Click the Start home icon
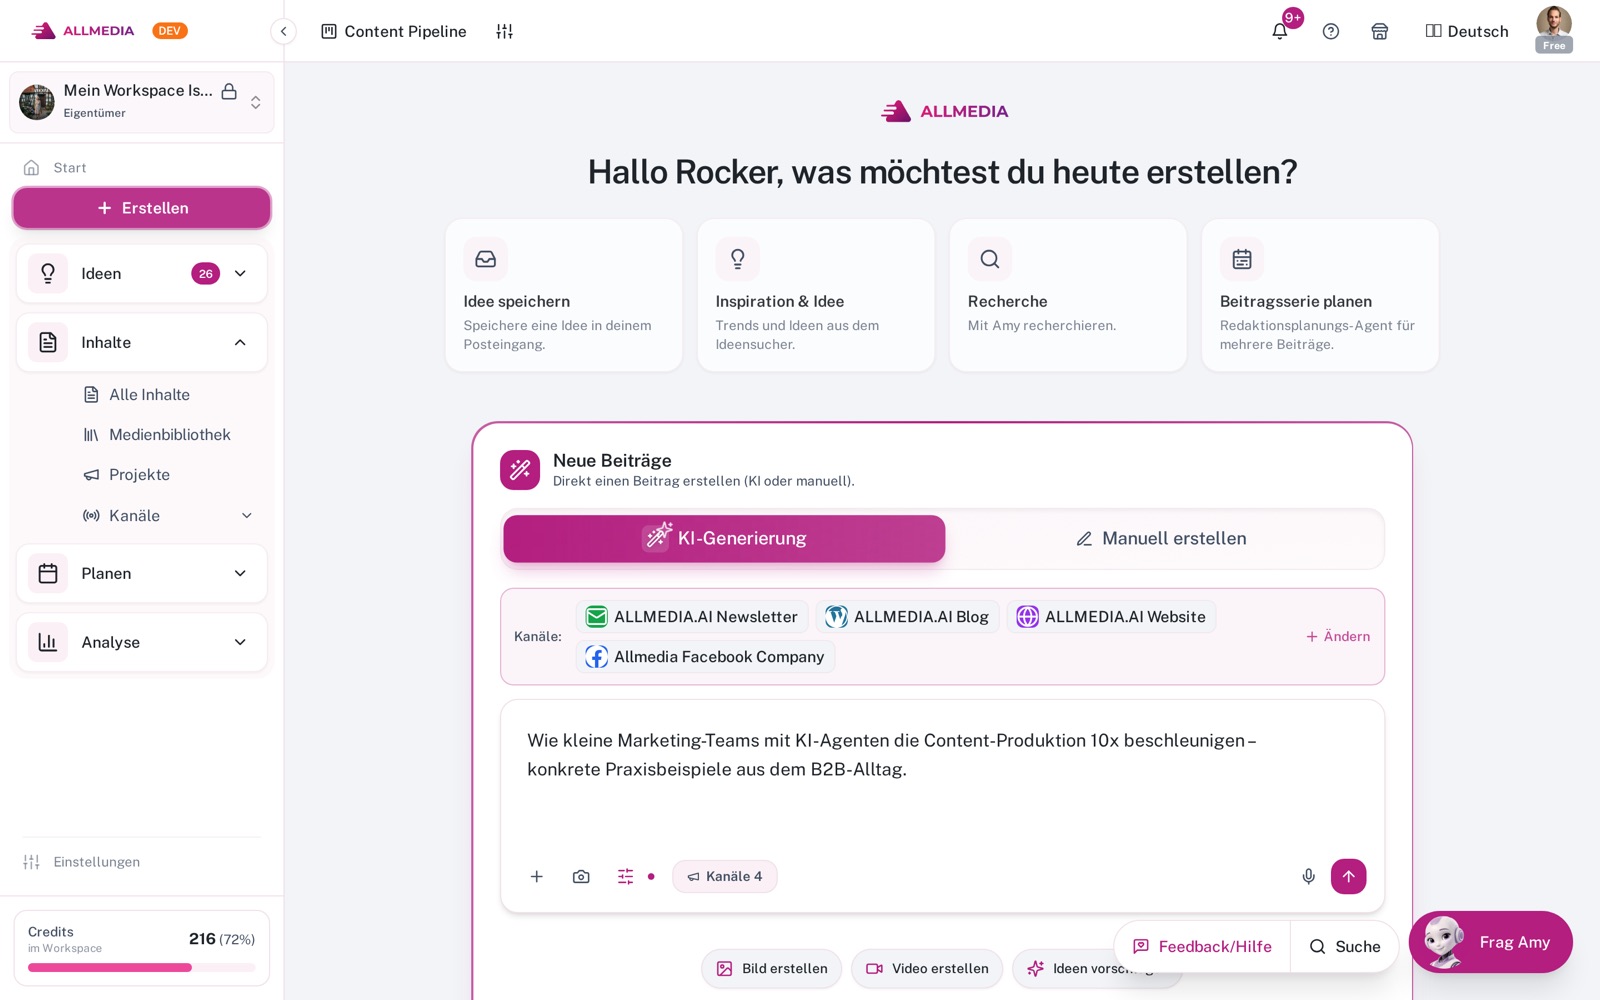The width and height of the screenshot is (1600, 1000). pos(32,167)
